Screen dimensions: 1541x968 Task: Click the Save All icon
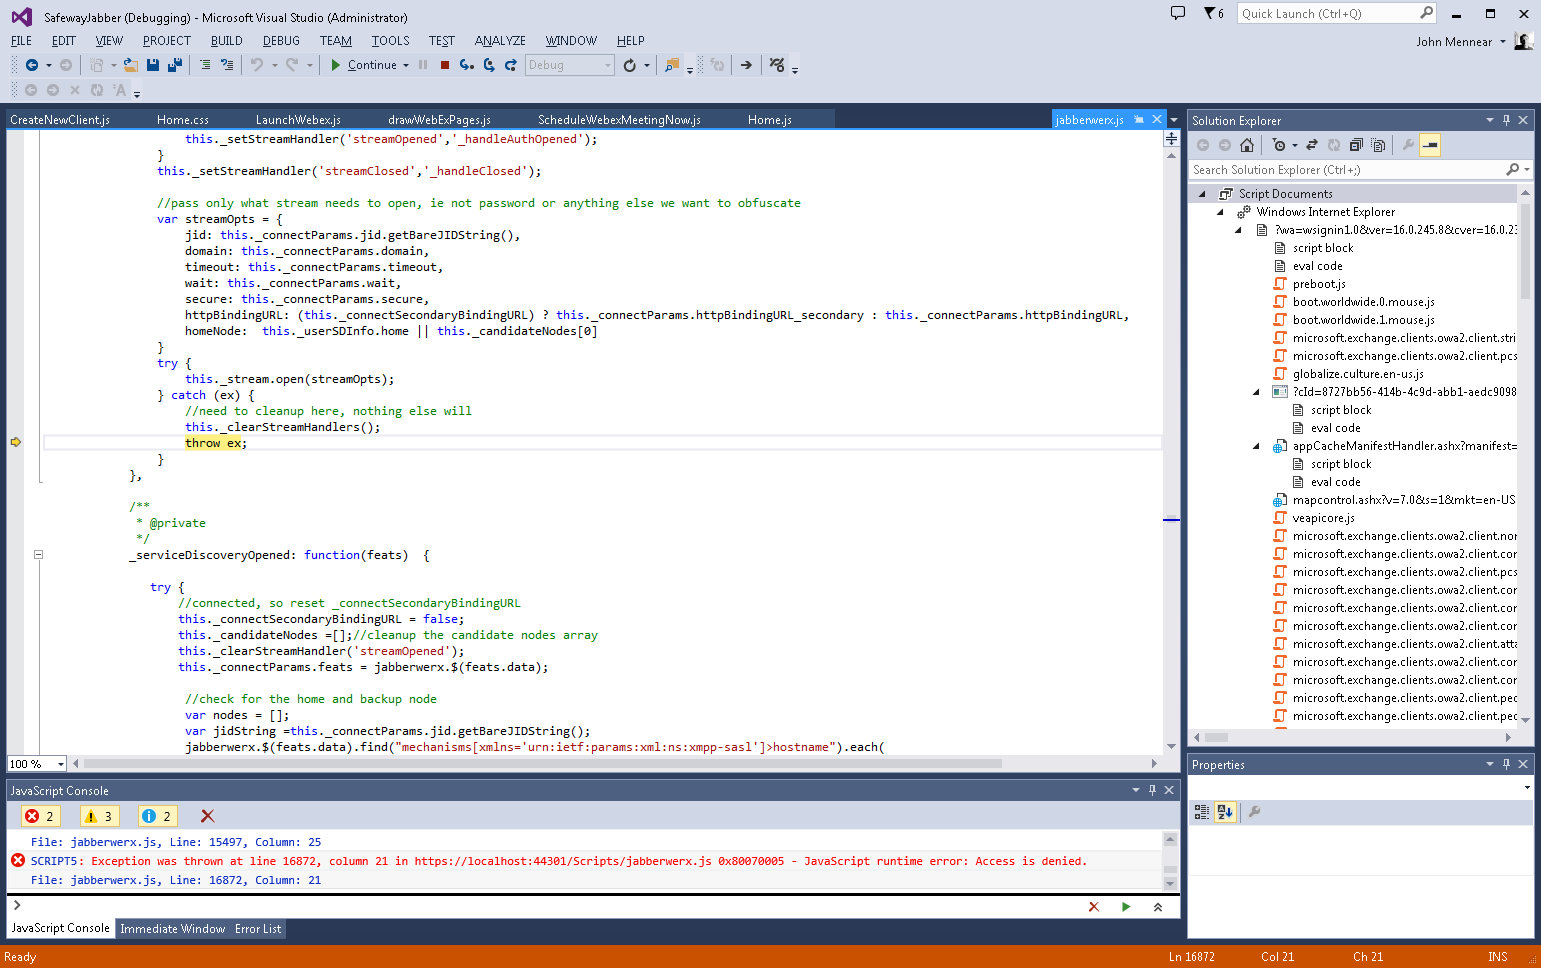tap(175, 65)
